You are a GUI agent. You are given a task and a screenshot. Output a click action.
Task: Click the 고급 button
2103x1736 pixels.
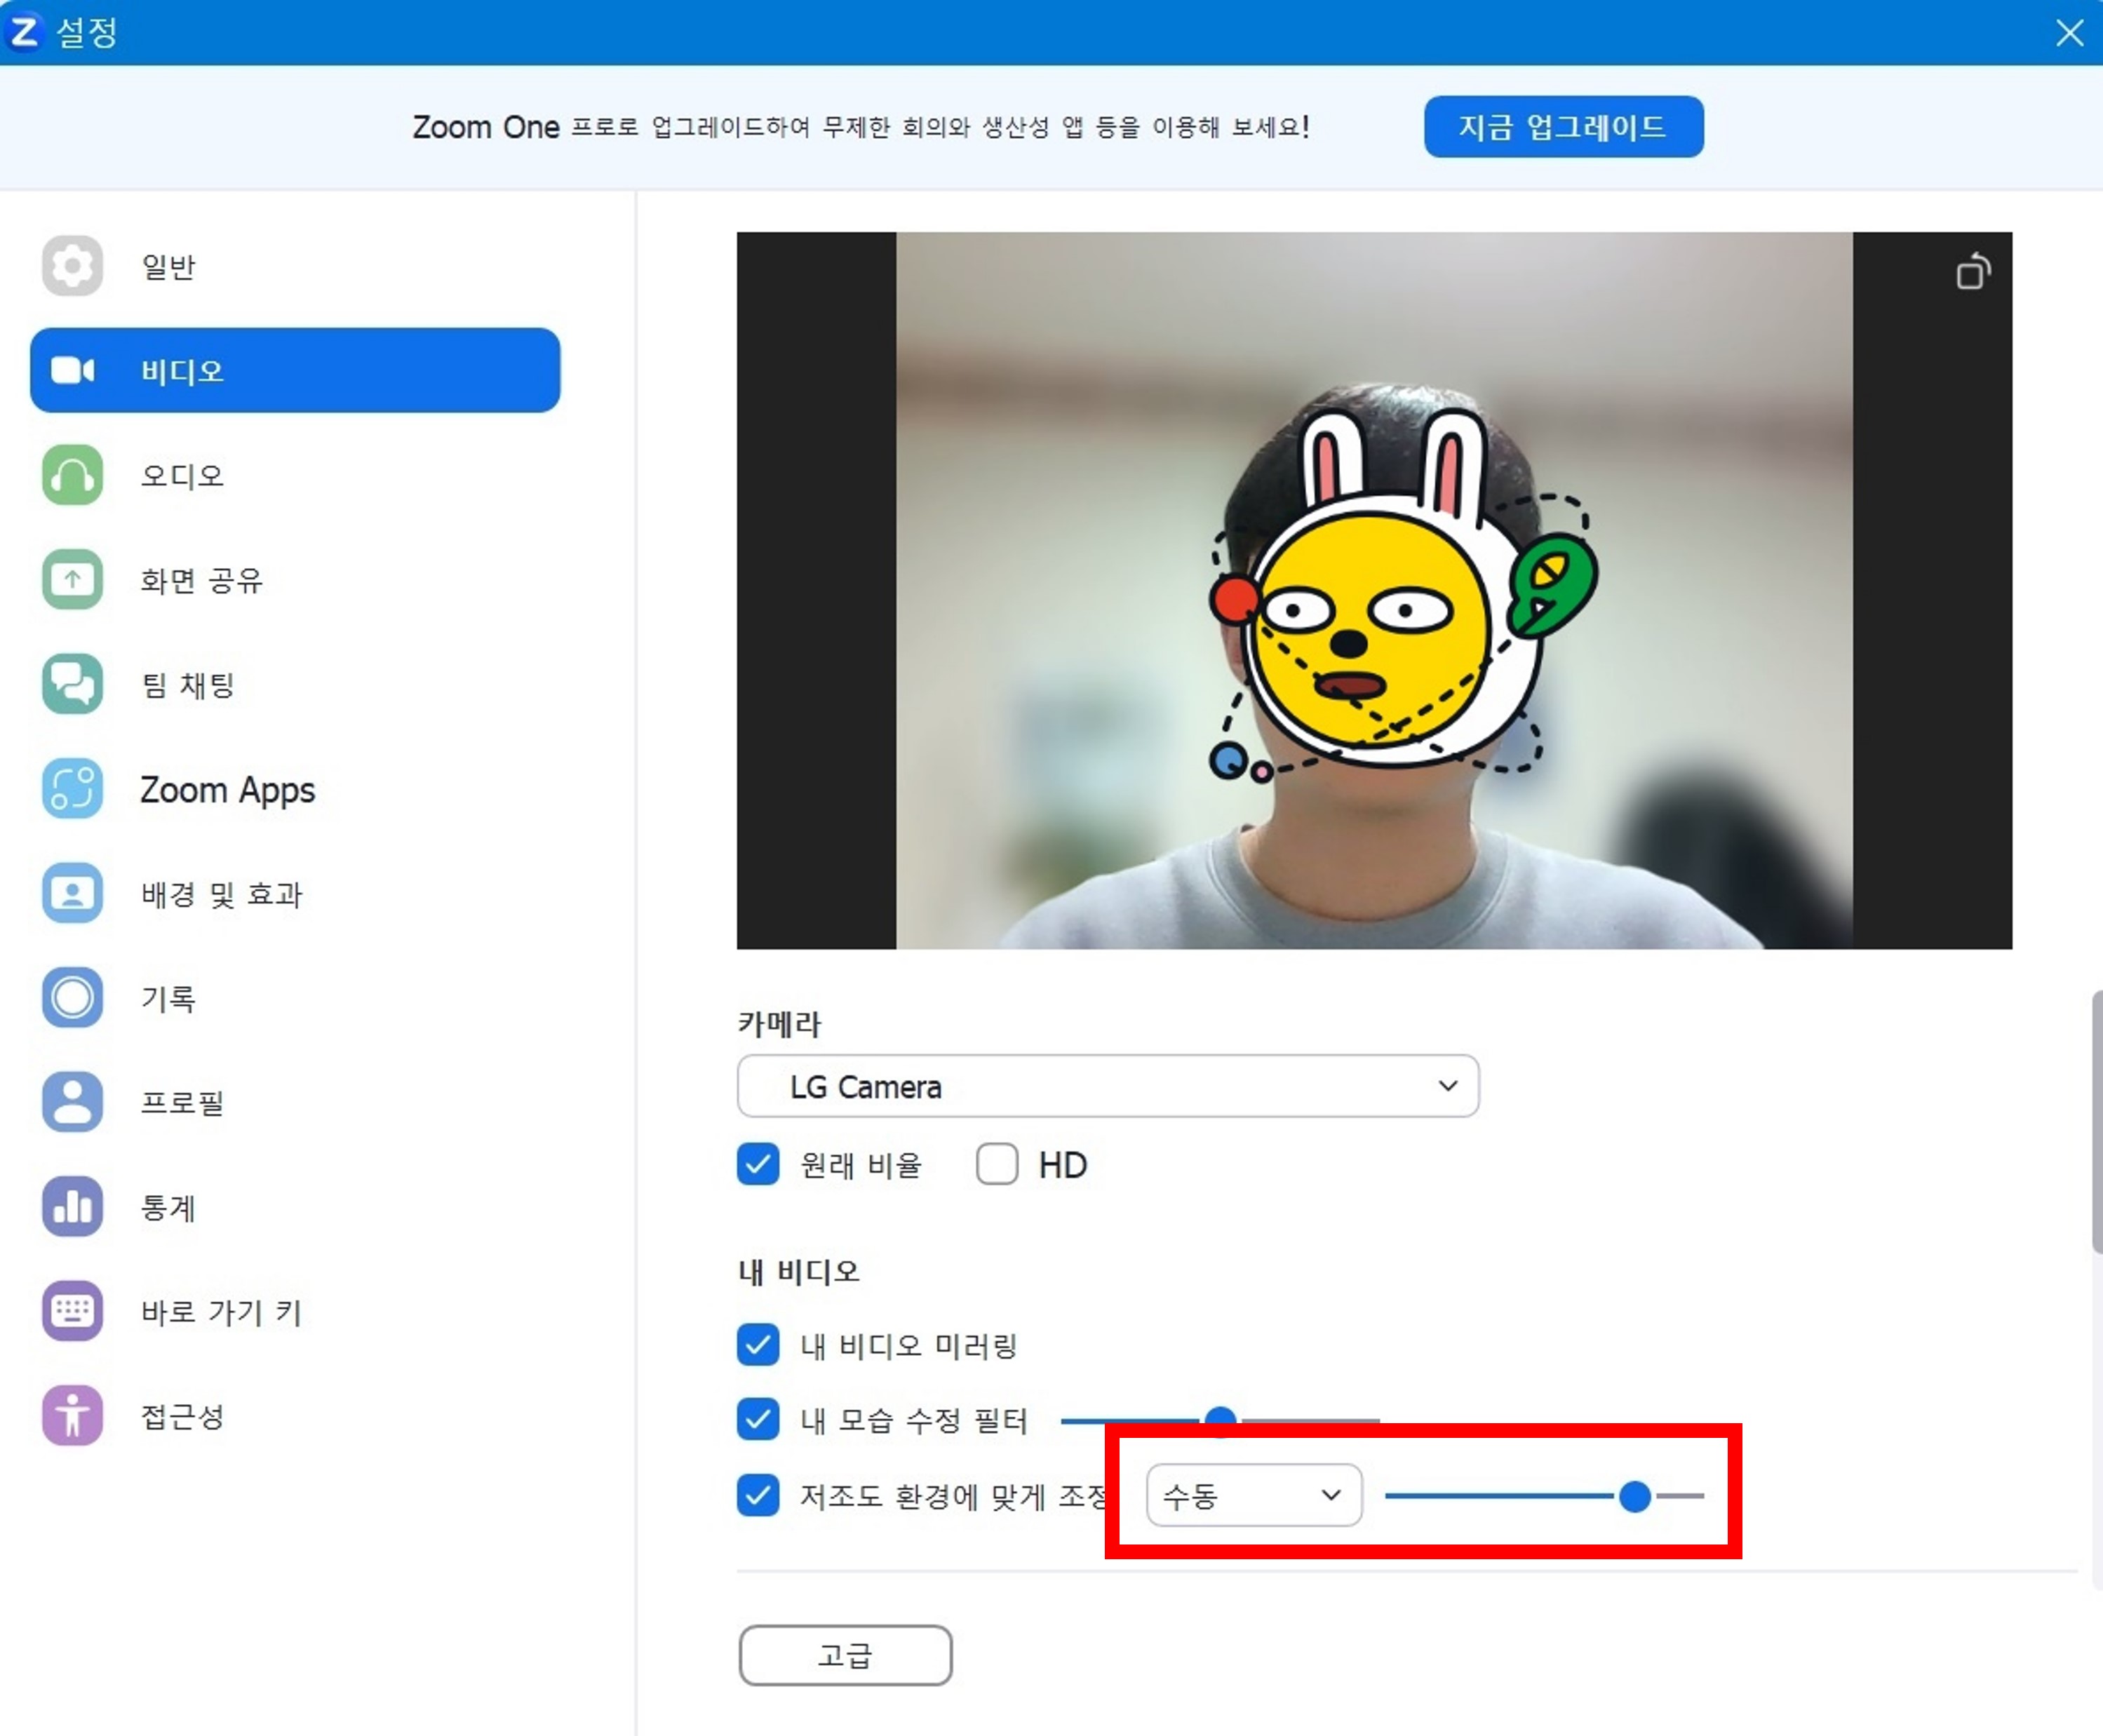[845, 1655]
